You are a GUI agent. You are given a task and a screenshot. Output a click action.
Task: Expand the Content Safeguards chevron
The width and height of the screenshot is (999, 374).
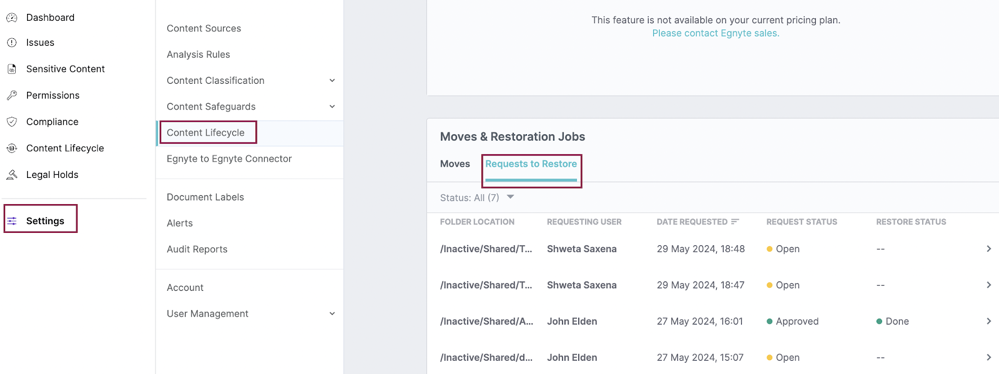(332, 106)
